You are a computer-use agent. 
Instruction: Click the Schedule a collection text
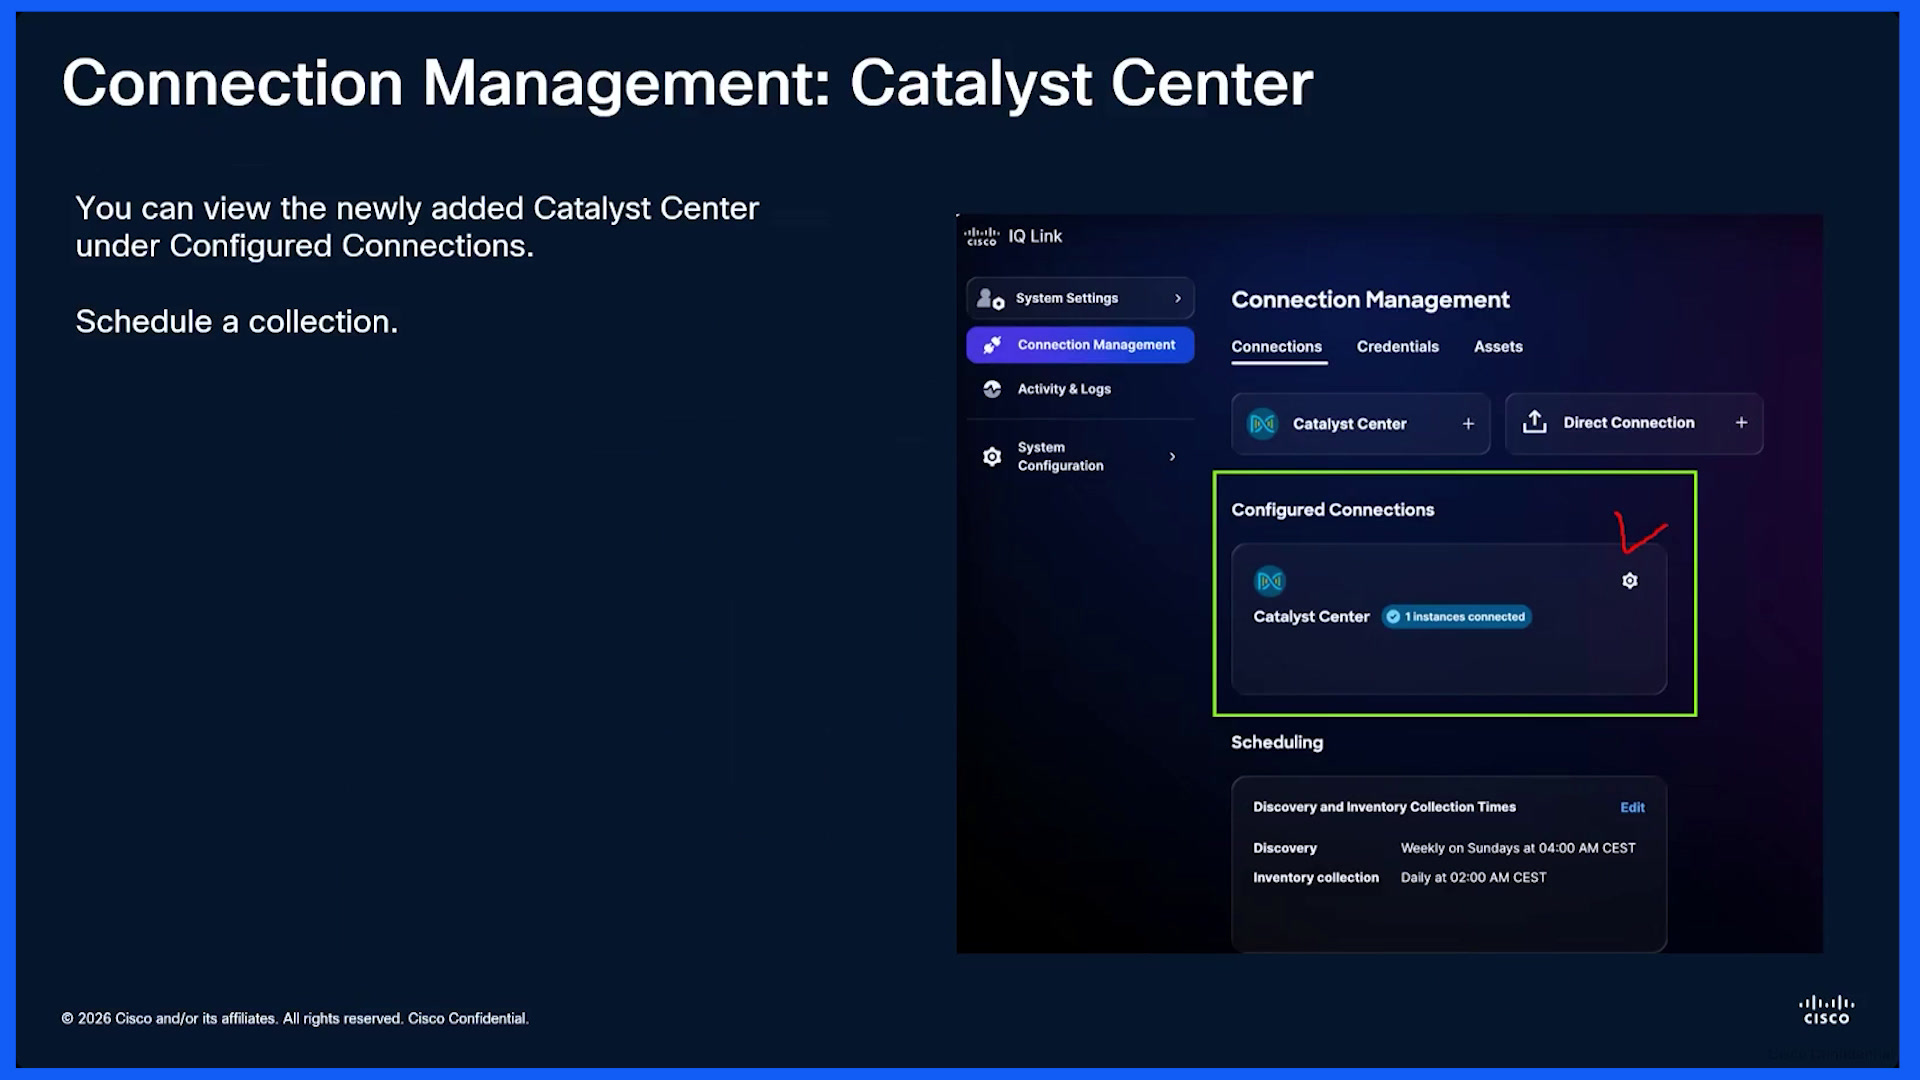(237, 322)
